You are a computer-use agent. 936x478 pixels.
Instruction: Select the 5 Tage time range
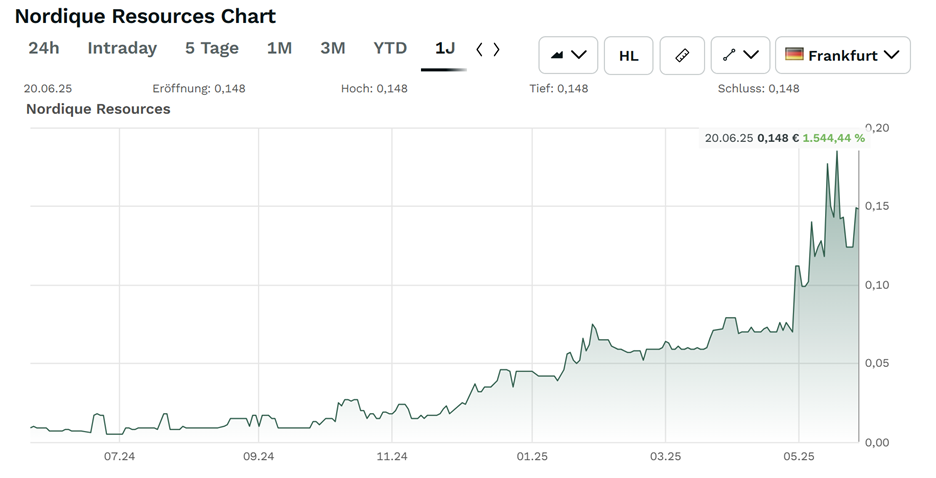coord(212,48)
